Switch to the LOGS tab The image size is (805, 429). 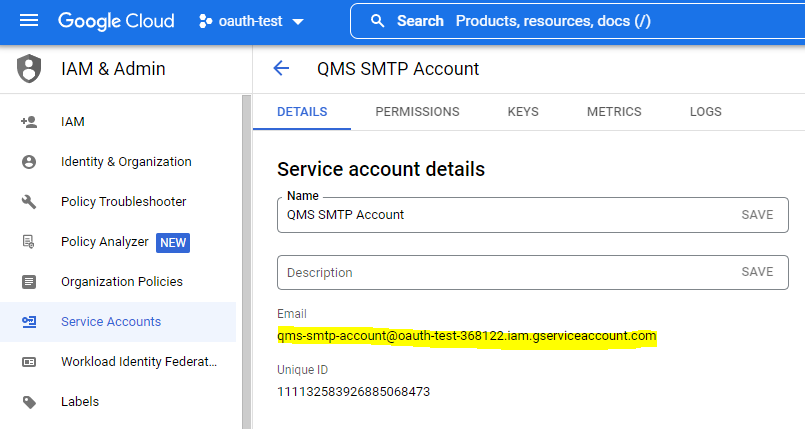[x=705, y=112]
